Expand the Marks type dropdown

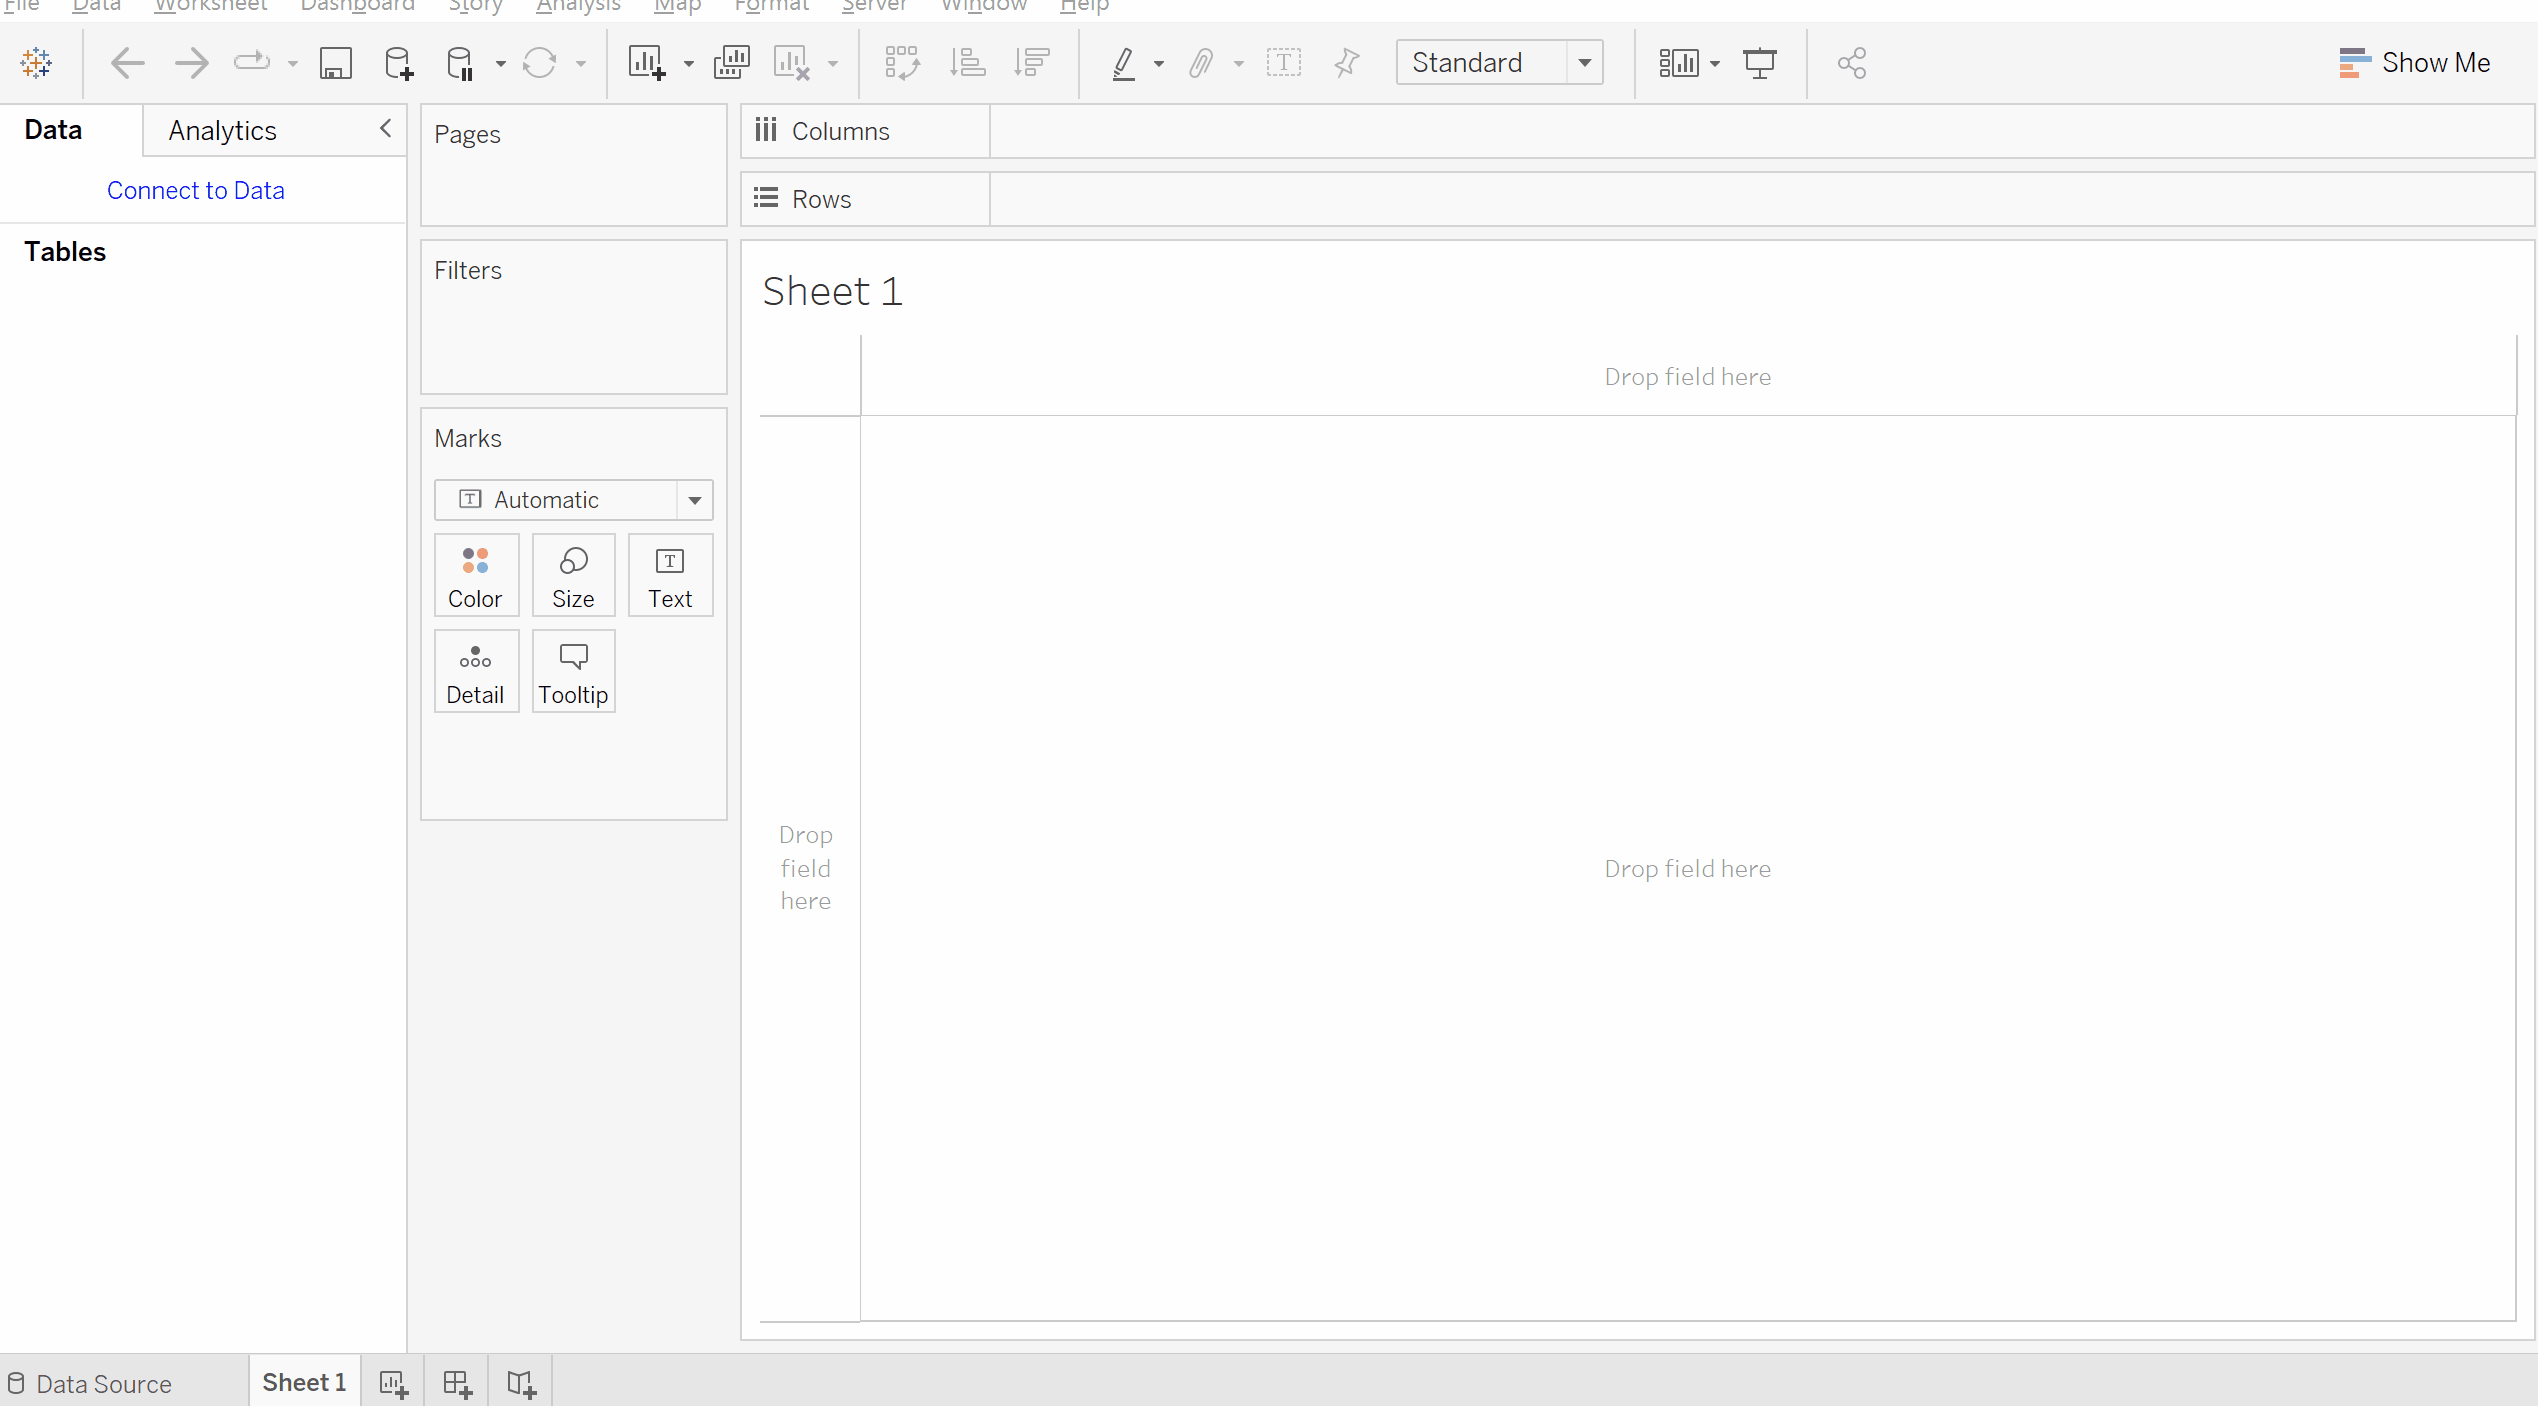pyautogui.click(x=694, y=499)
